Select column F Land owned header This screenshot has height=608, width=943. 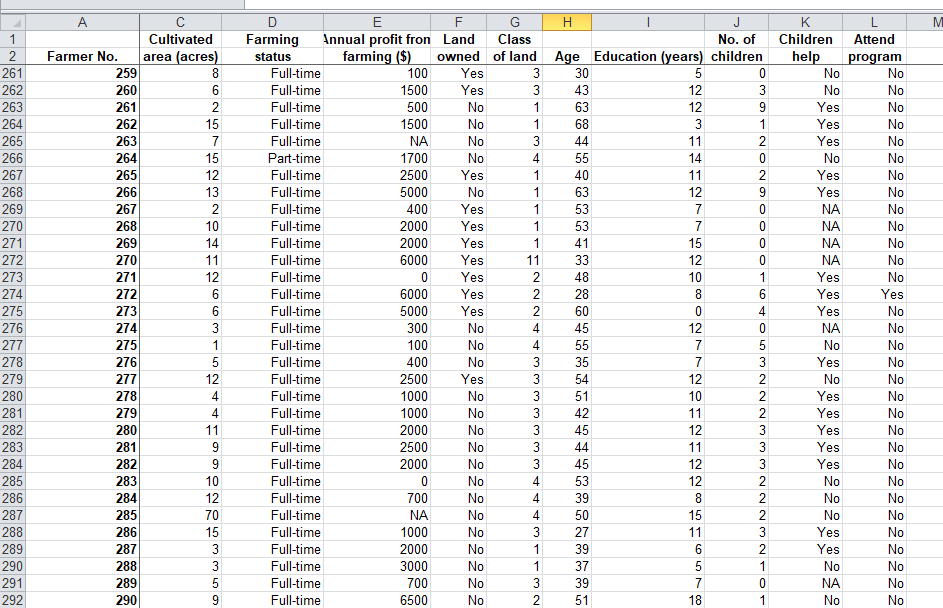tap(458, 21)
